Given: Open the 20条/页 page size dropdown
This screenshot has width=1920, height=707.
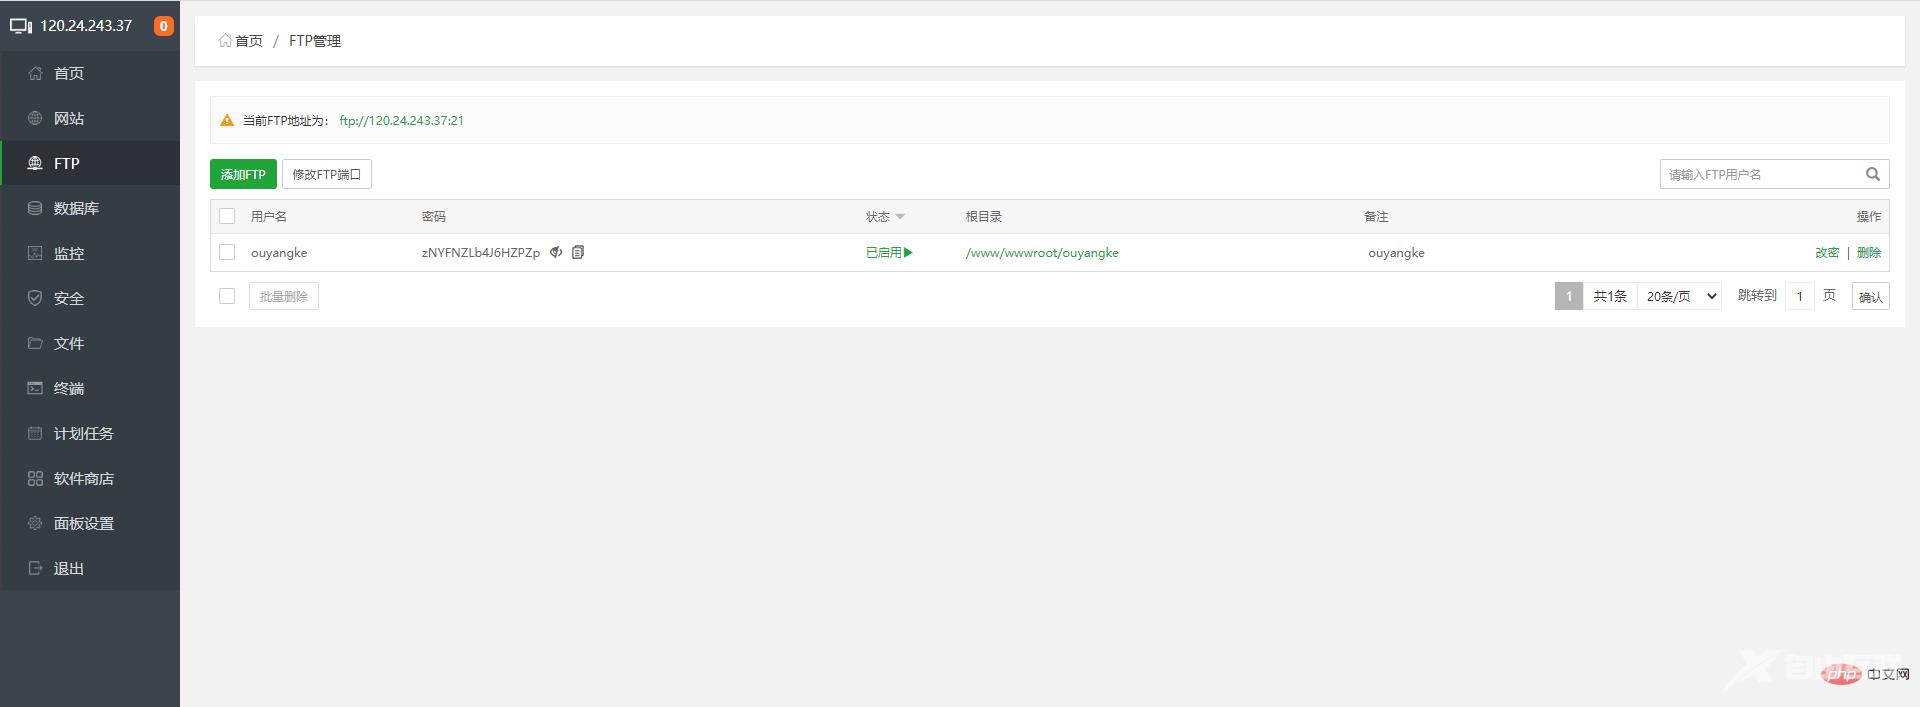Looking at the screenshot, I should click(1680, 296).
